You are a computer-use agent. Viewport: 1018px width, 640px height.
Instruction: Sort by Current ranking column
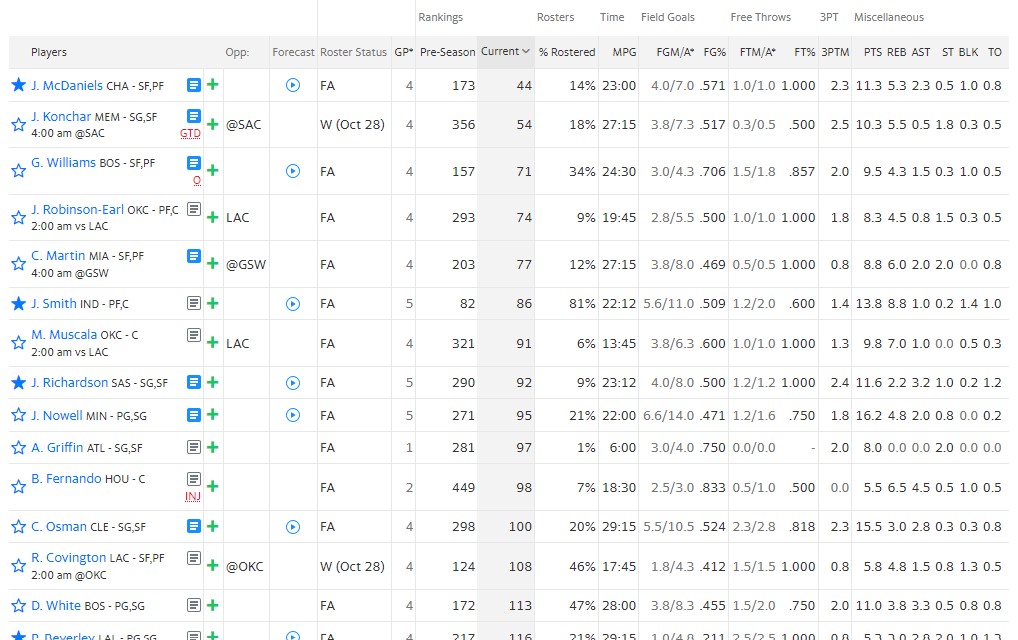click(x=504, y=52)
